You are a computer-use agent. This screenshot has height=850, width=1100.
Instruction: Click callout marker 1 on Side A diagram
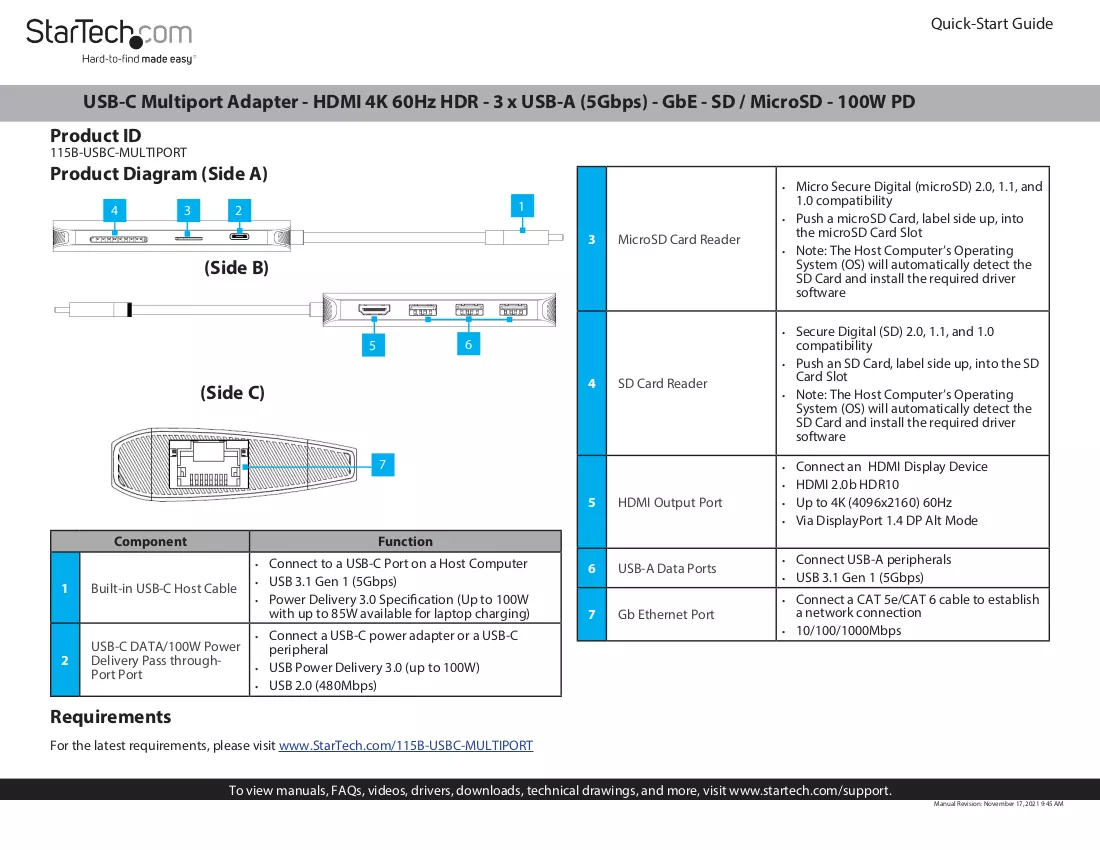pyautogui.click(x=521, y=206)
